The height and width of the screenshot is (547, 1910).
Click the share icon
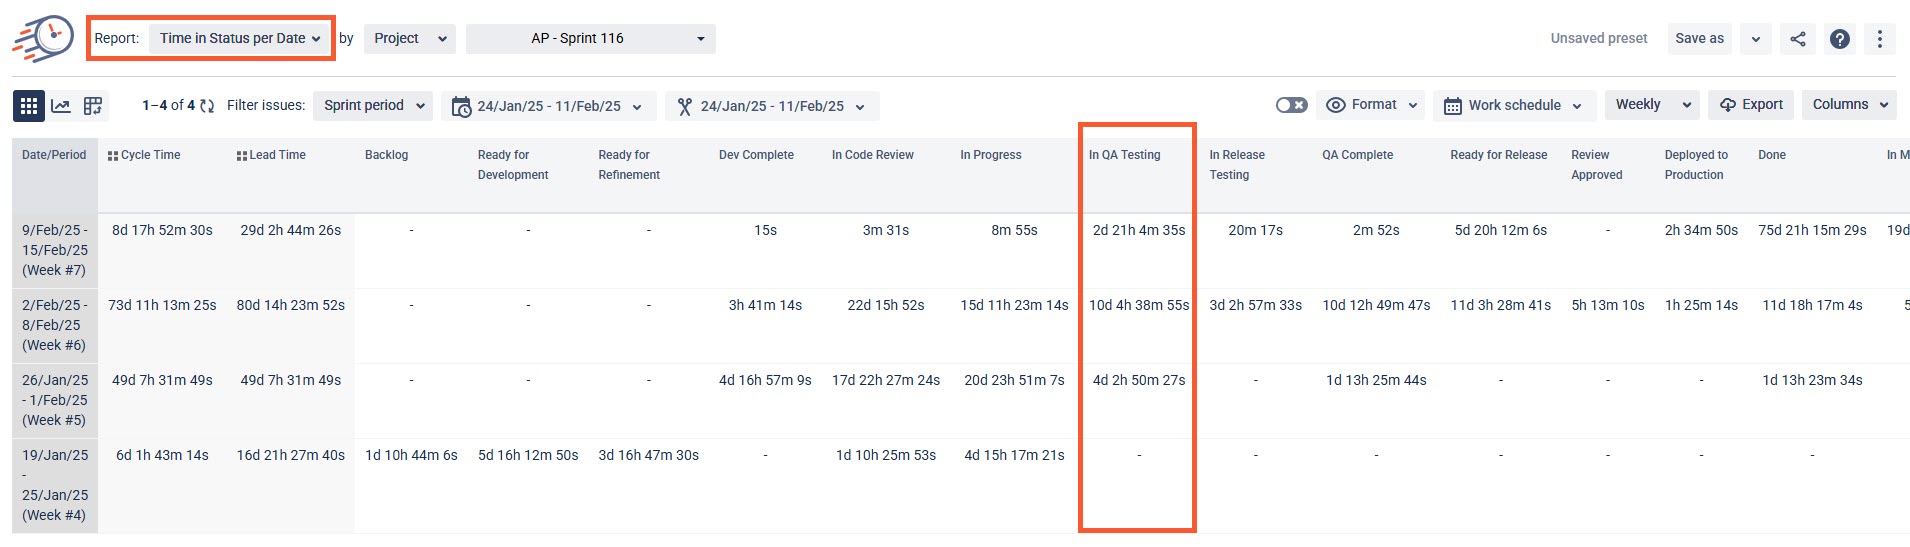pyautogui.click(x=1798, y=39)
